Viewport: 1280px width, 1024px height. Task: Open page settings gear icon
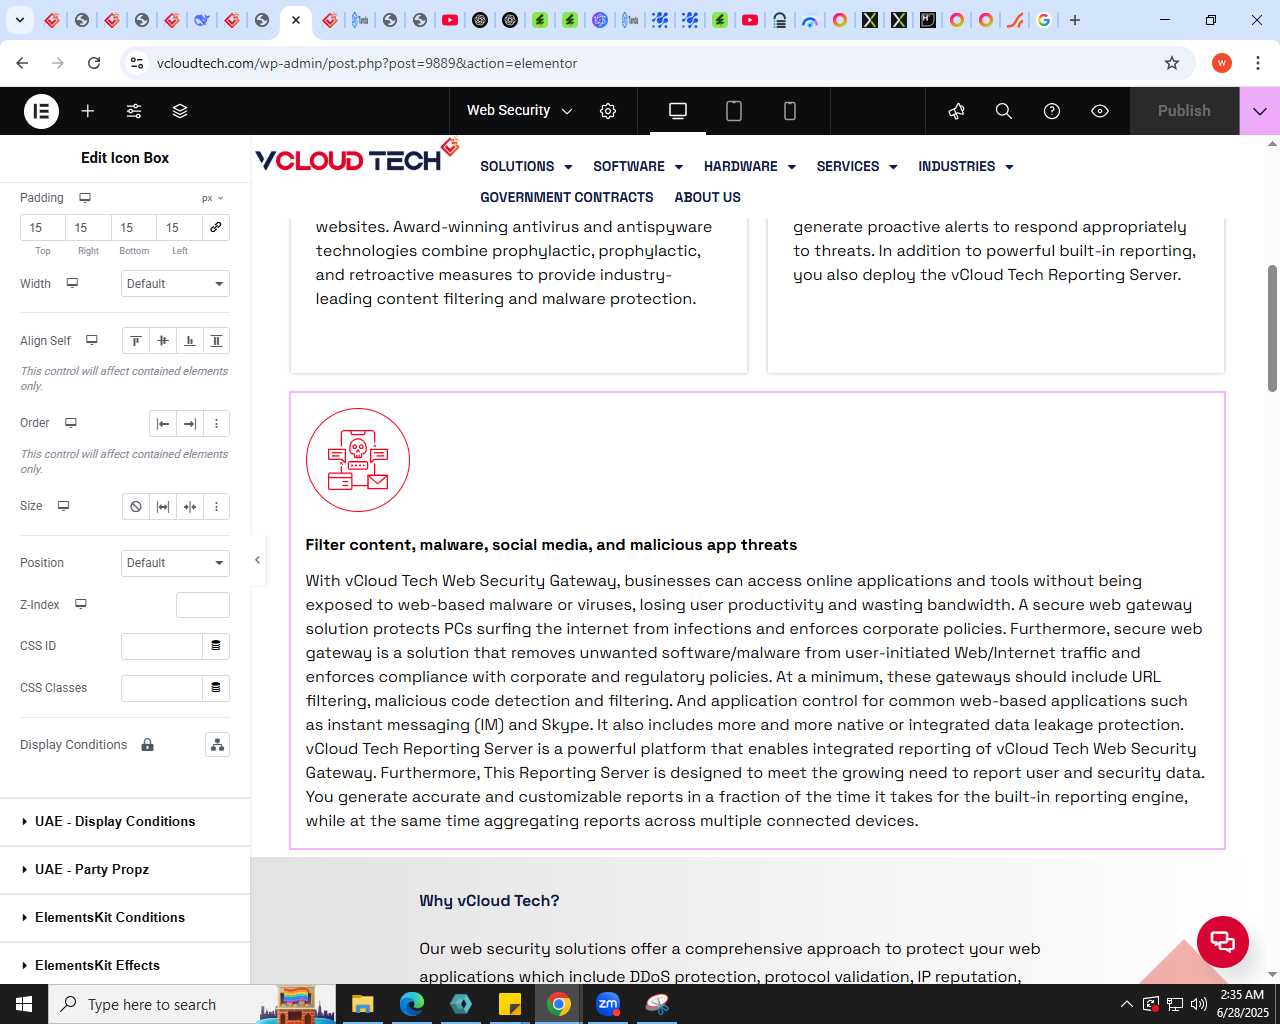(x=608, y=111)
